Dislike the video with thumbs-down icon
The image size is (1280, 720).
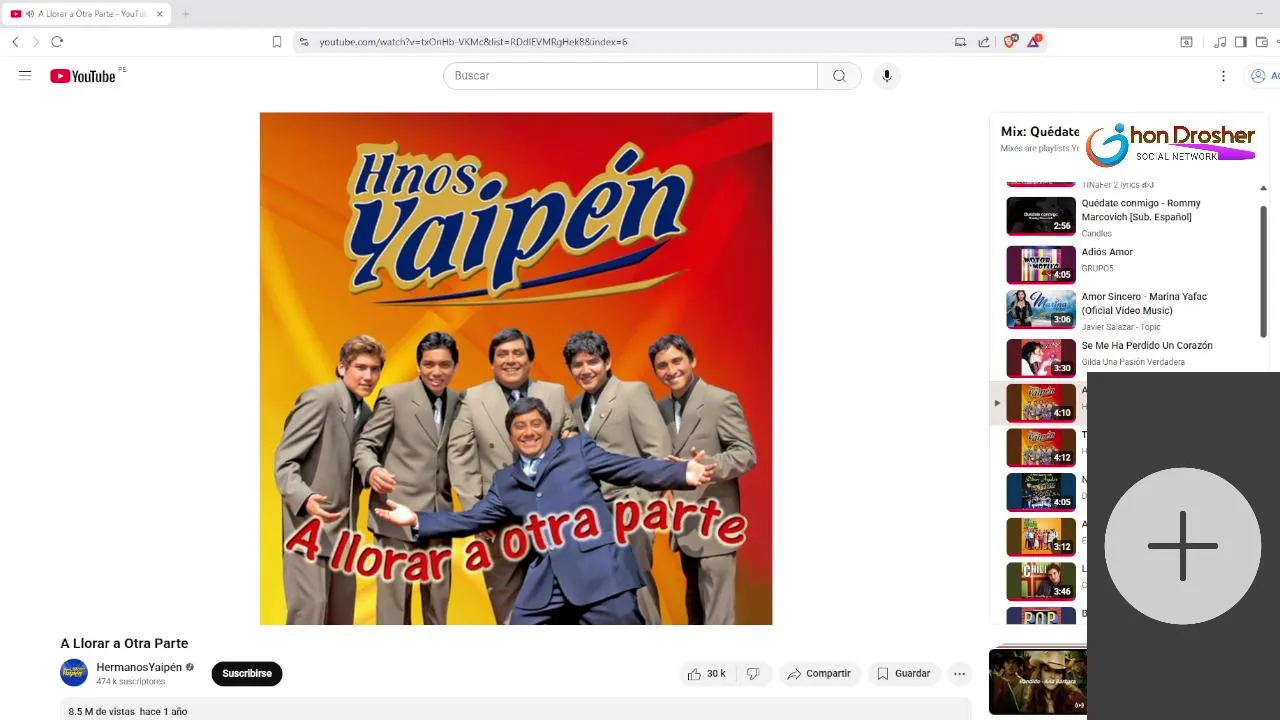click(x=753, y=674)
